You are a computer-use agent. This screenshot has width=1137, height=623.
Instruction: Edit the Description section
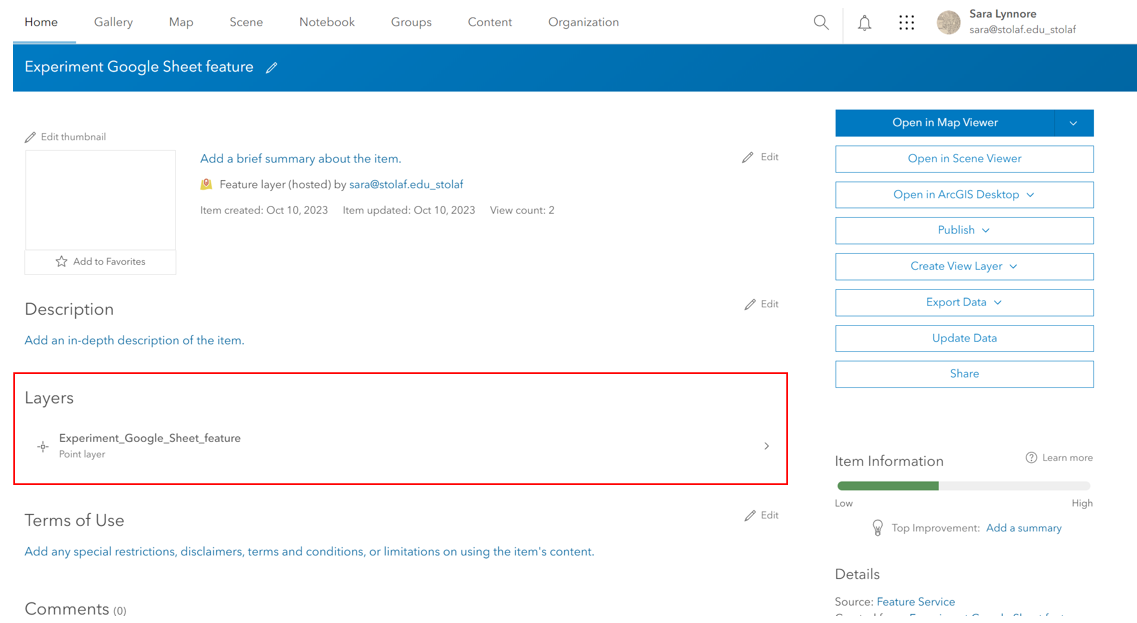click(761, 304)
